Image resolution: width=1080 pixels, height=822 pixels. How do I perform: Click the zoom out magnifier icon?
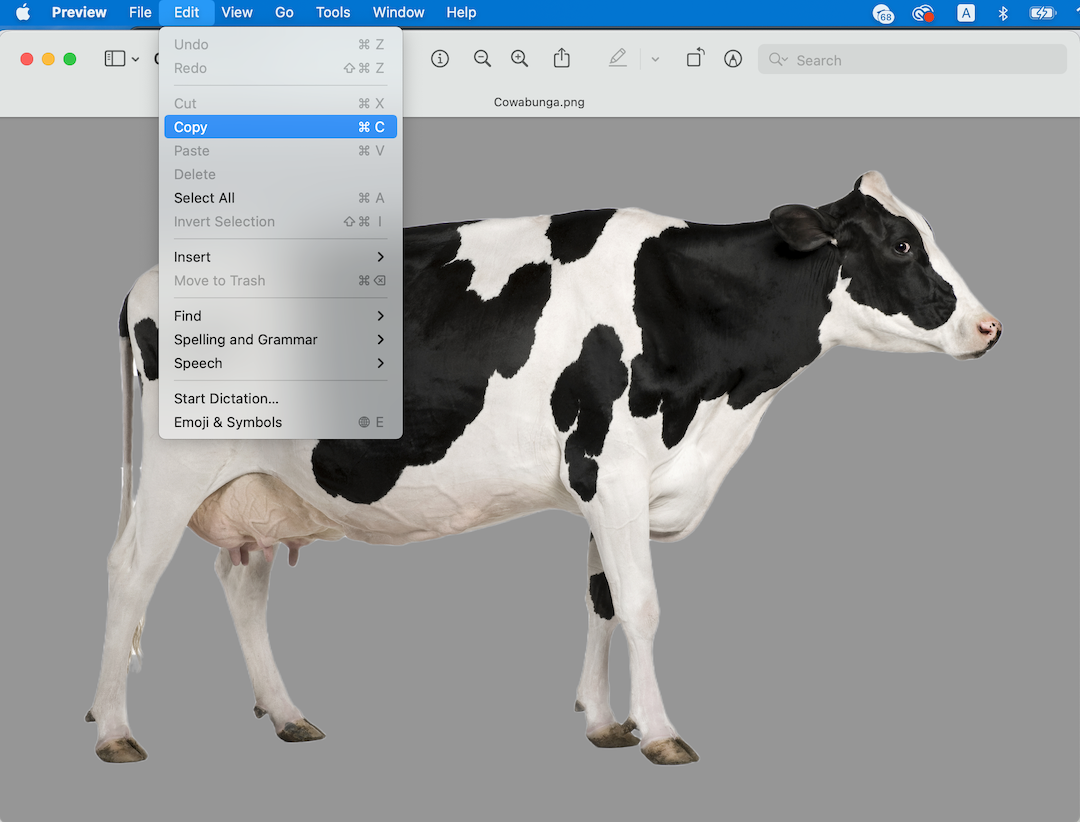[482, 59]
